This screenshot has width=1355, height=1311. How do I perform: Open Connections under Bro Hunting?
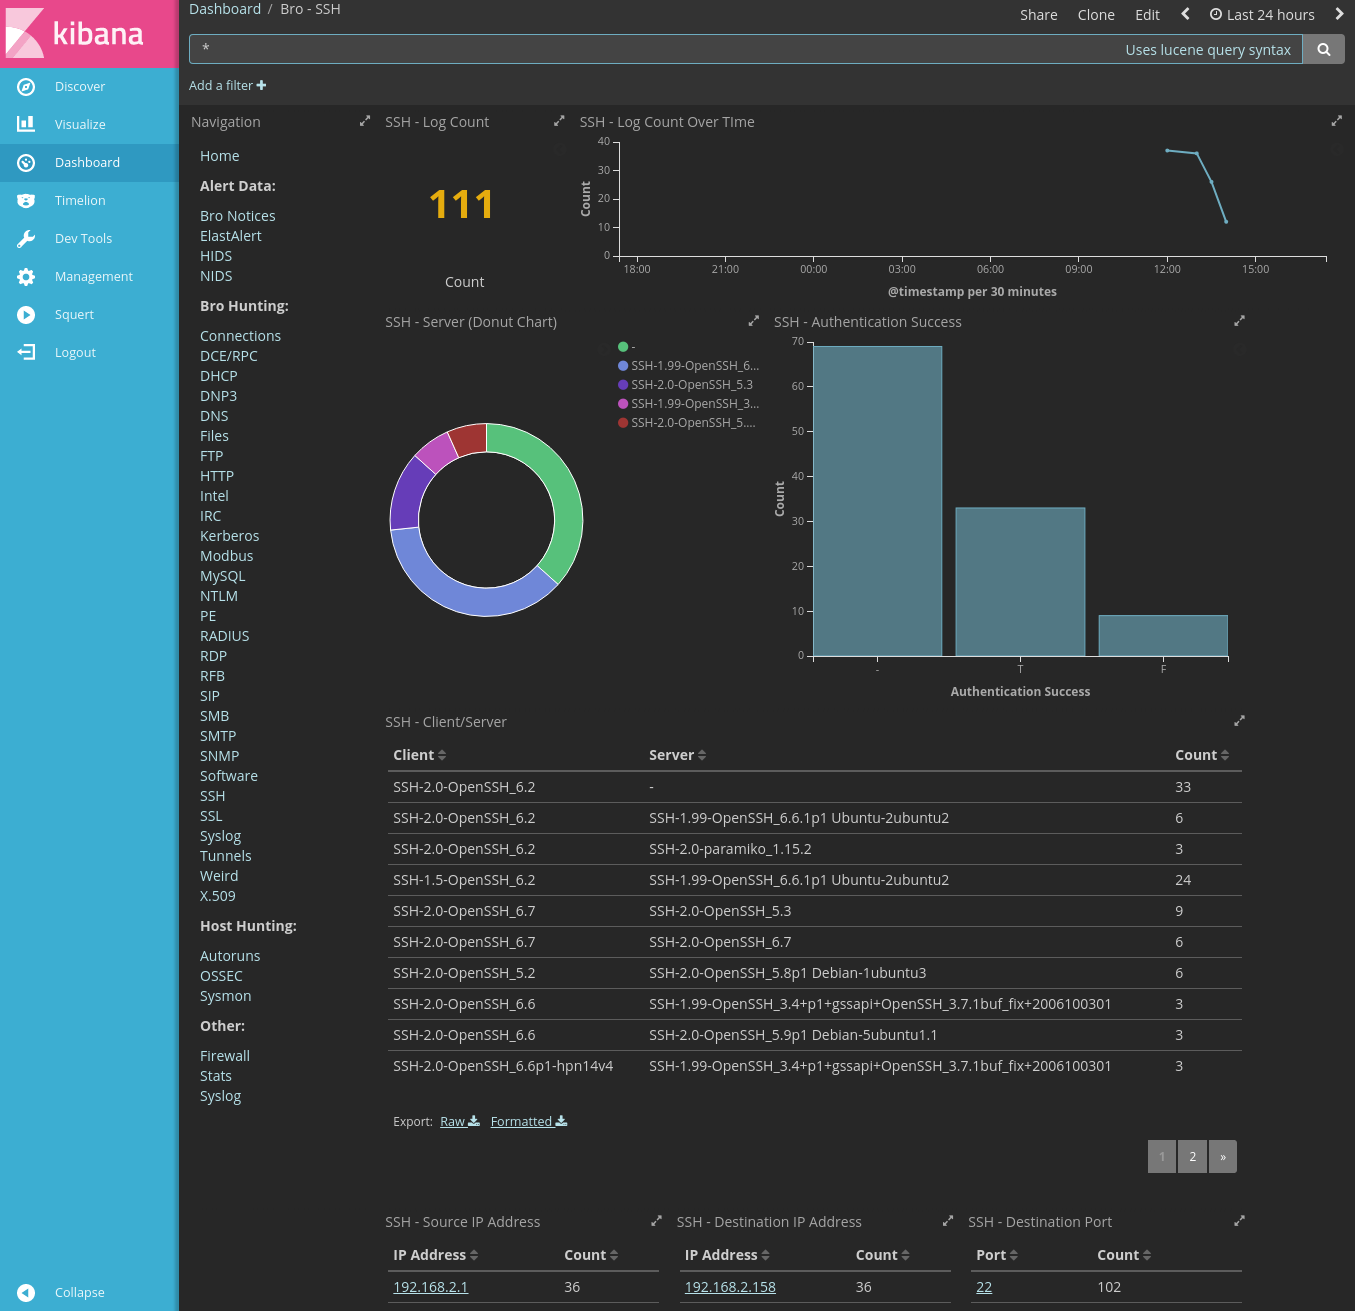point(240,336)
